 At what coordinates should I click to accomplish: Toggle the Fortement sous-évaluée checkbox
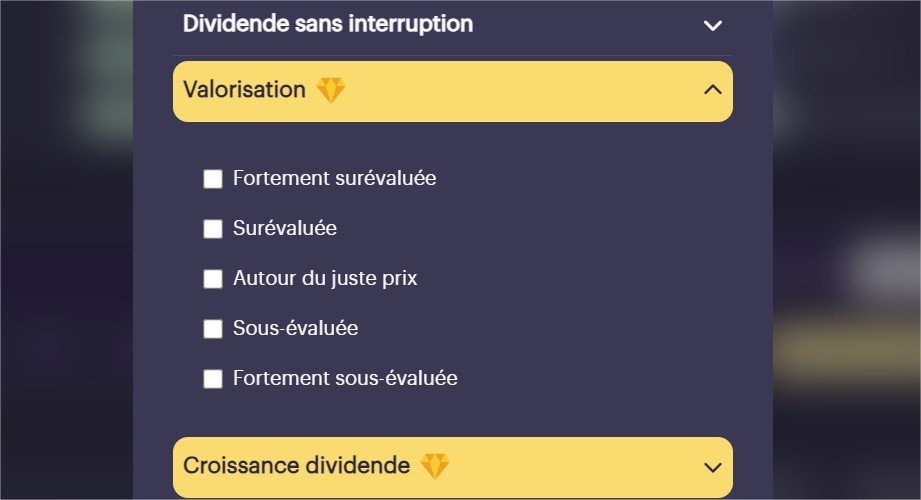[x=213, y=378]
